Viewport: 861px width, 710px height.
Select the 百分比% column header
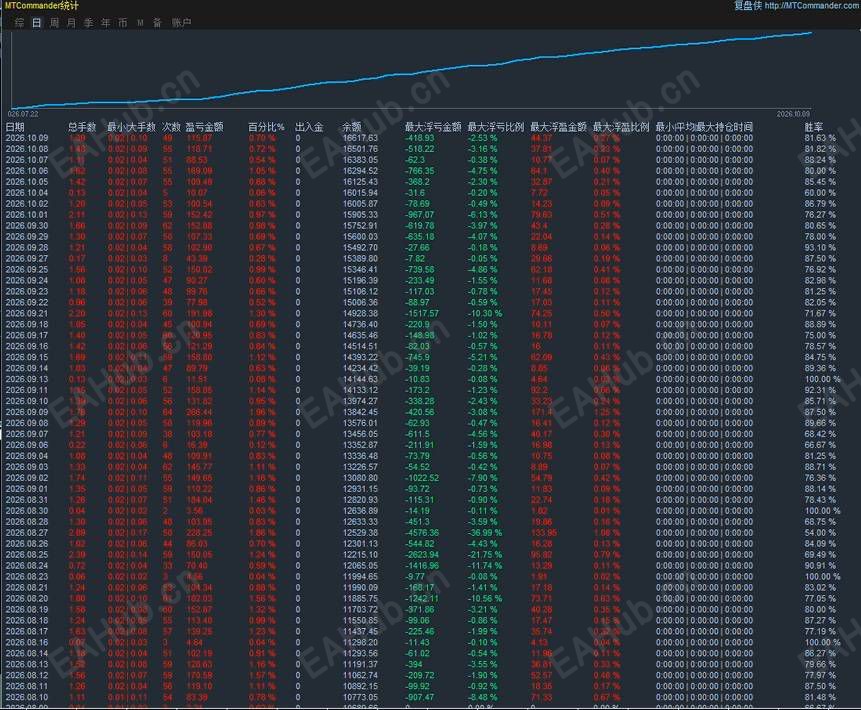click(266, 127)
